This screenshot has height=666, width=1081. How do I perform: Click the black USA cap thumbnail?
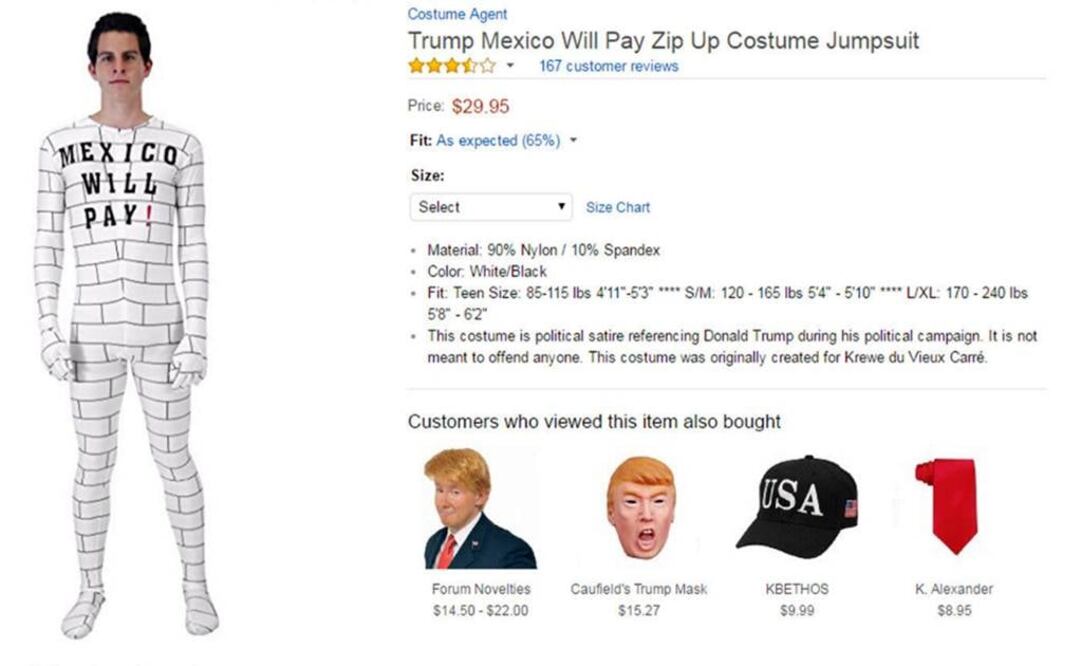[x=797, y=506]
